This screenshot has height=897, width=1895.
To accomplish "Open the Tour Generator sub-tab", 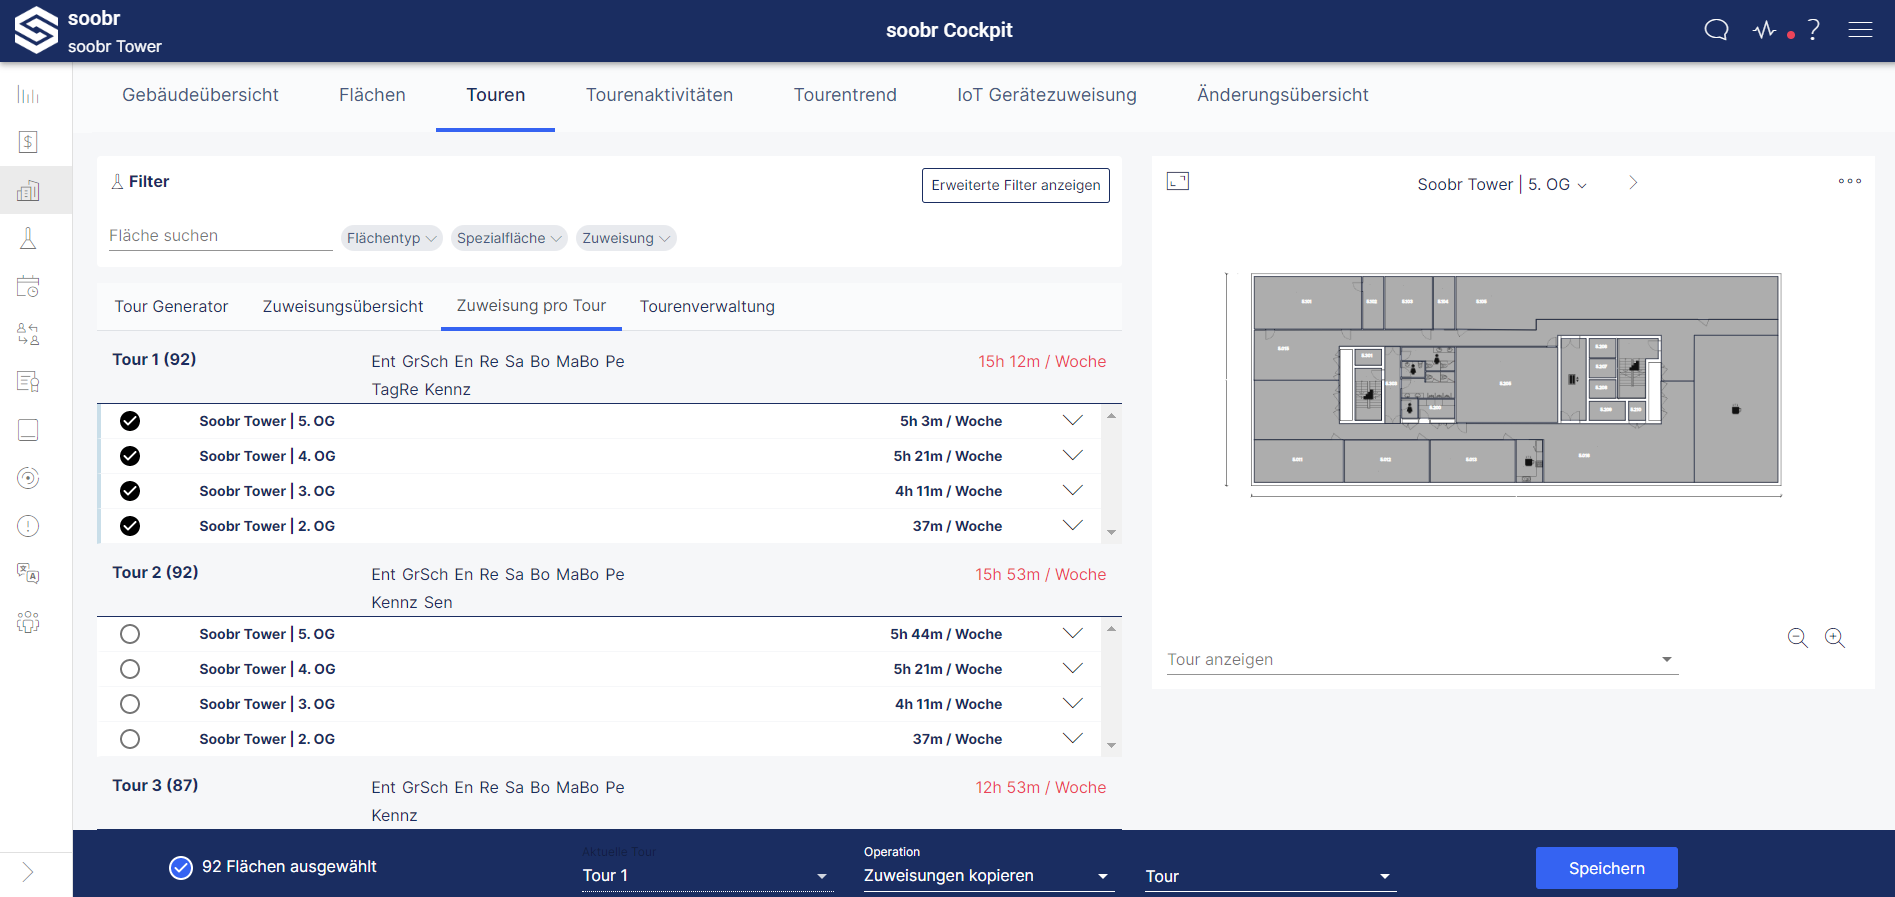I will click(x=171, y=307).
